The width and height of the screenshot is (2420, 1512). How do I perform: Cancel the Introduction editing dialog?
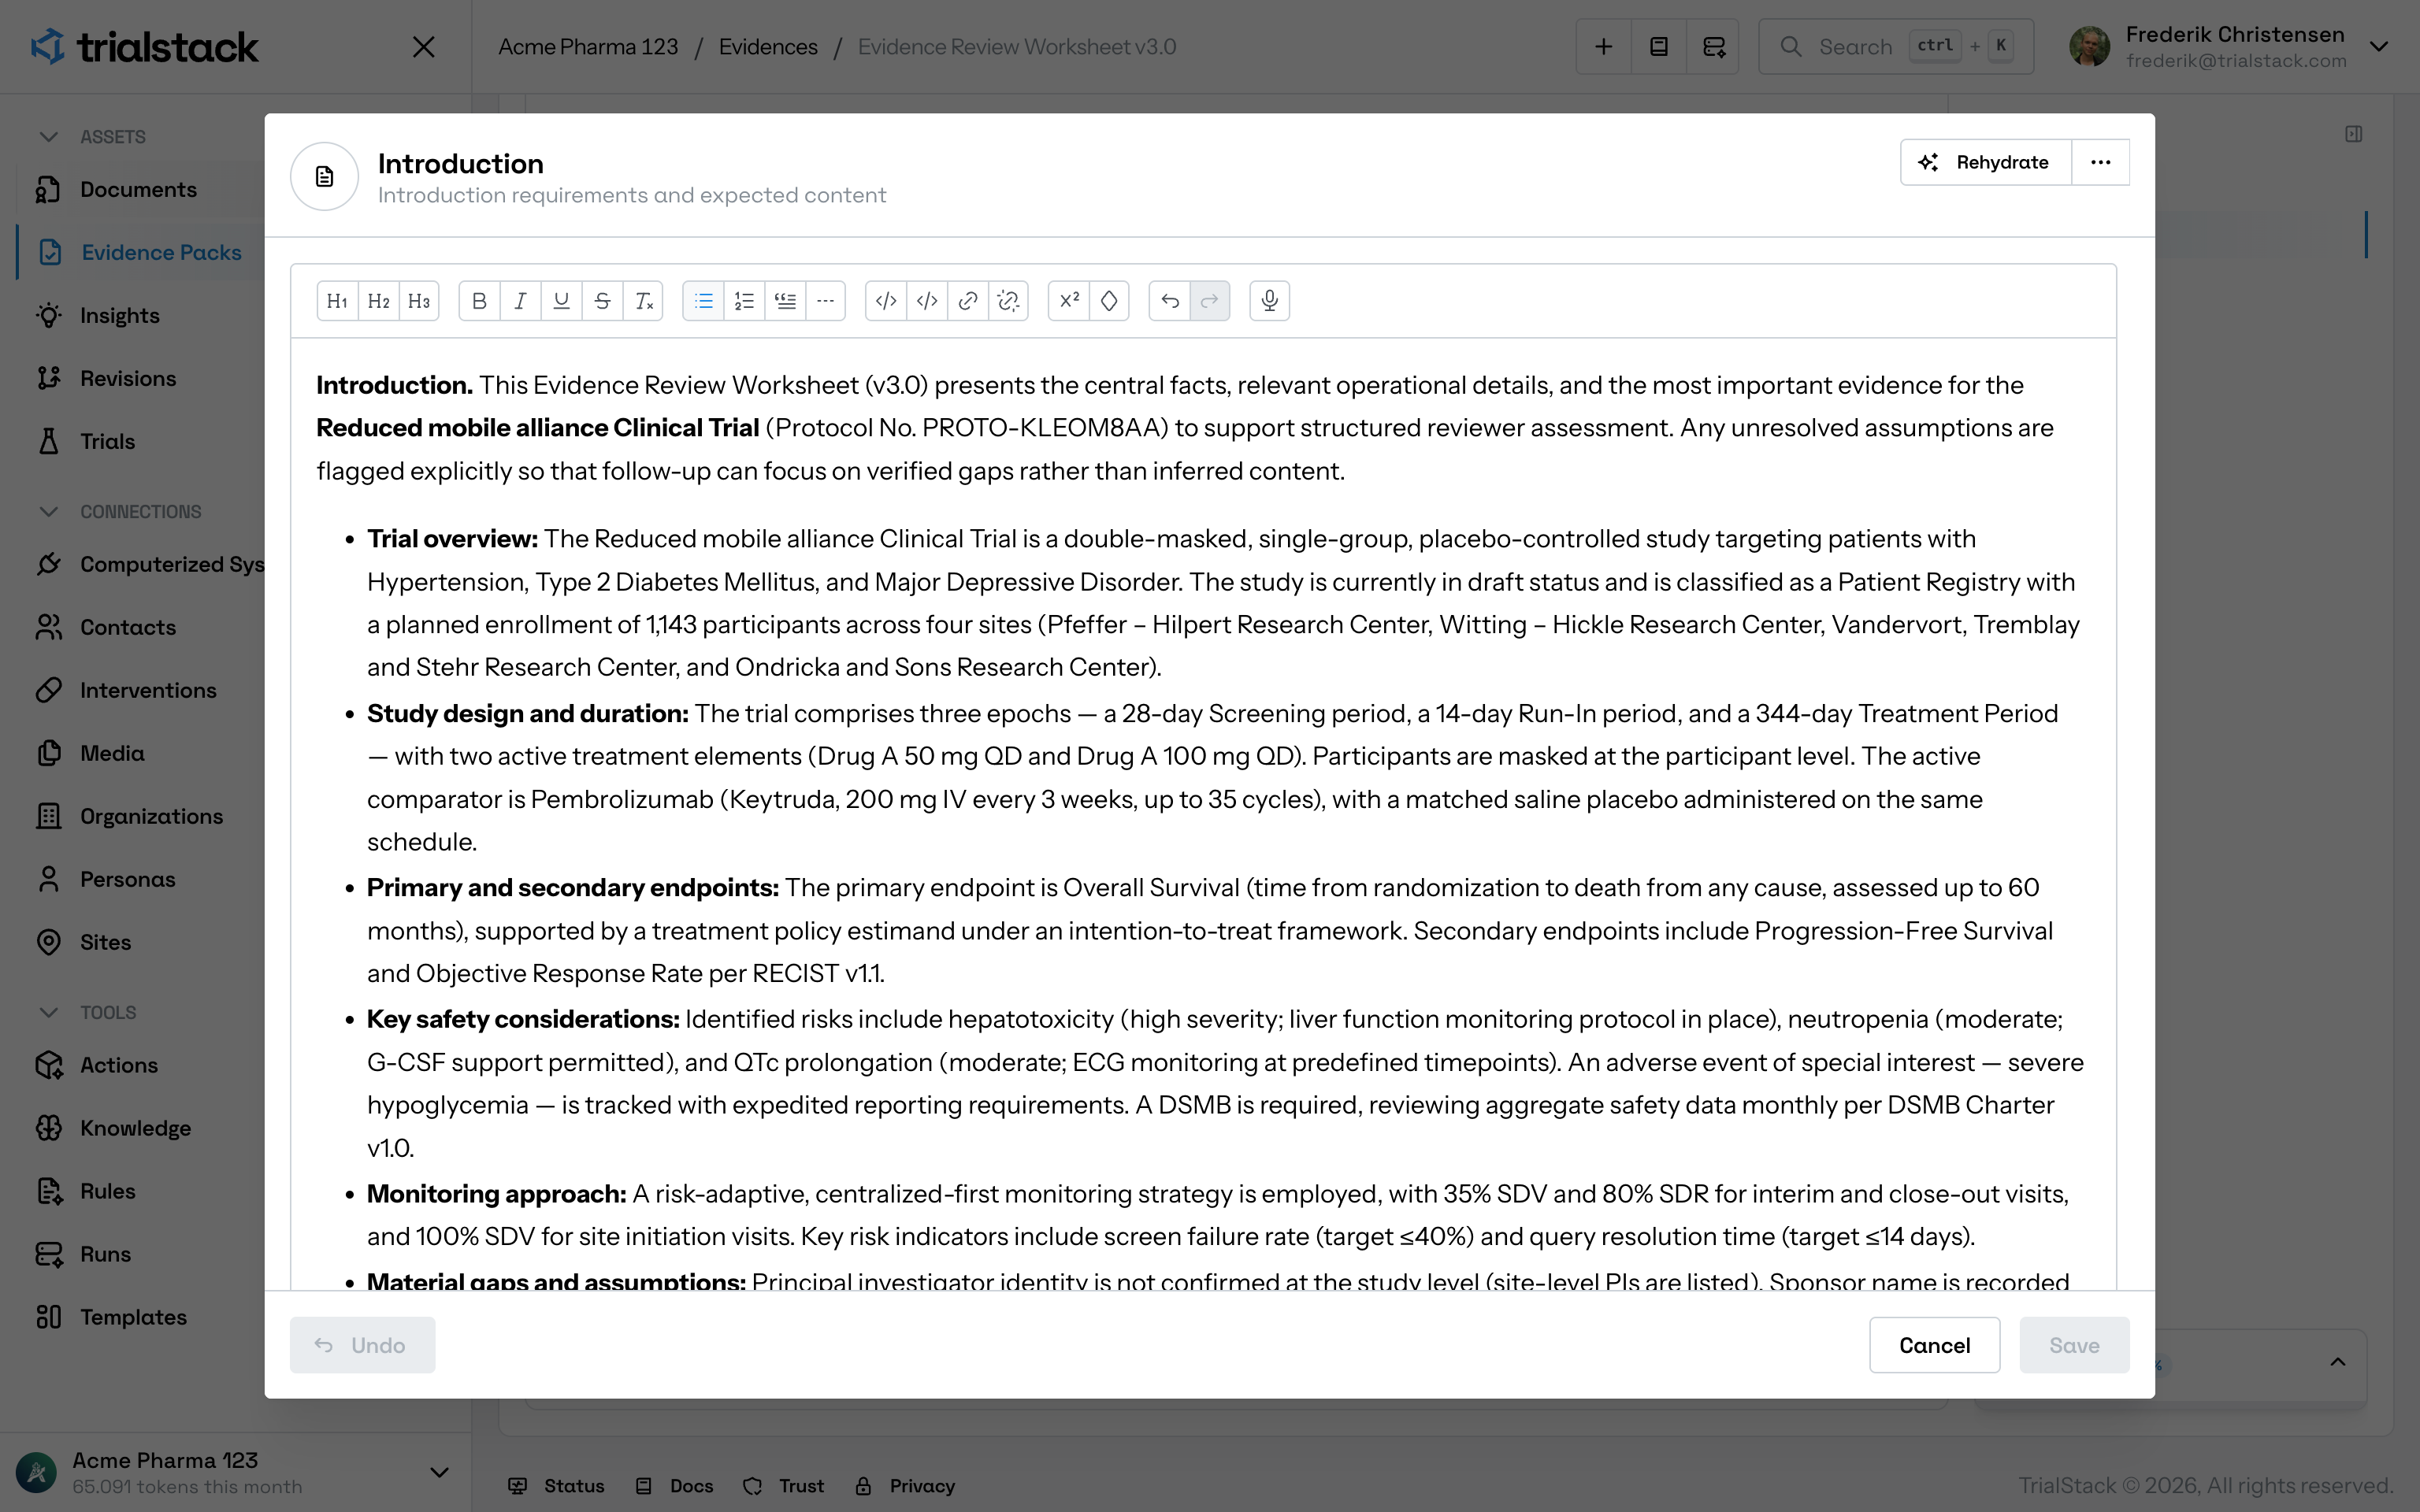coord(1934,1345)
